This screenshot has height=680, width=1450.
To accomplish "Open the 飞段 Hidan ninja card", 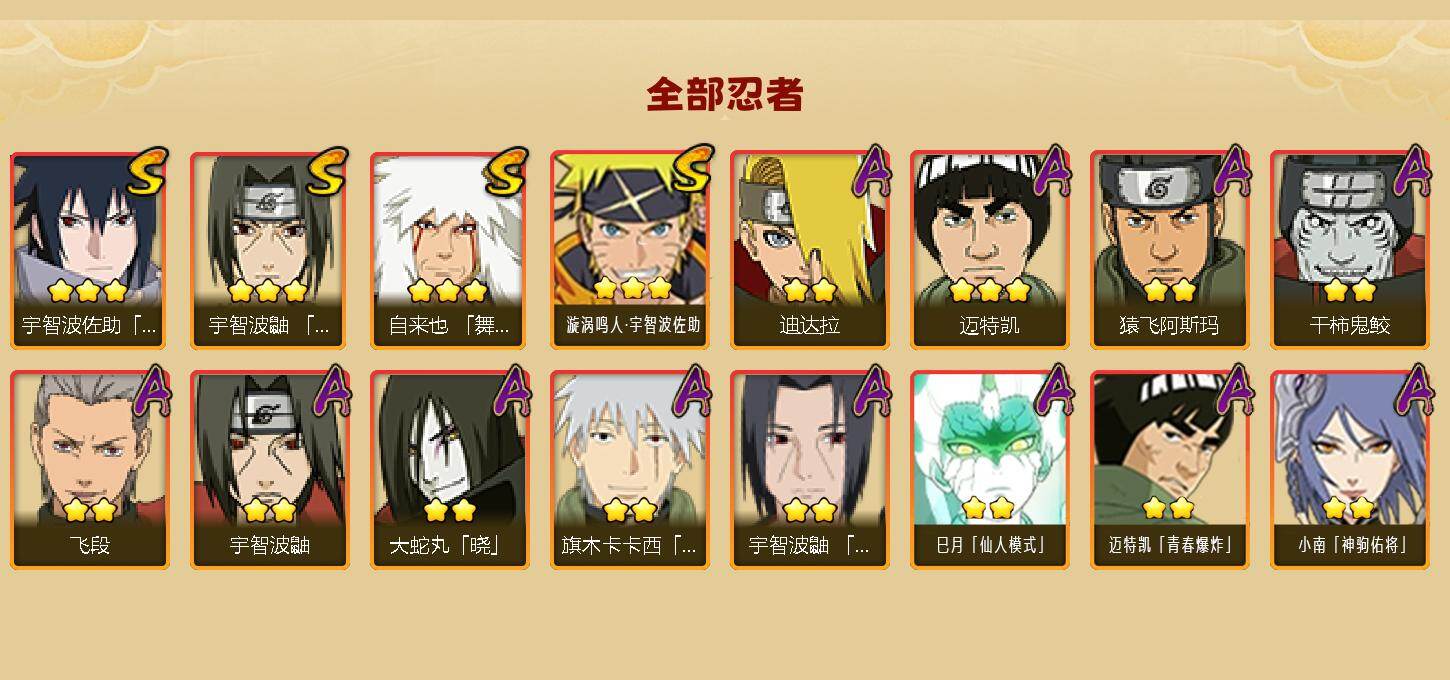I will 90,470.
